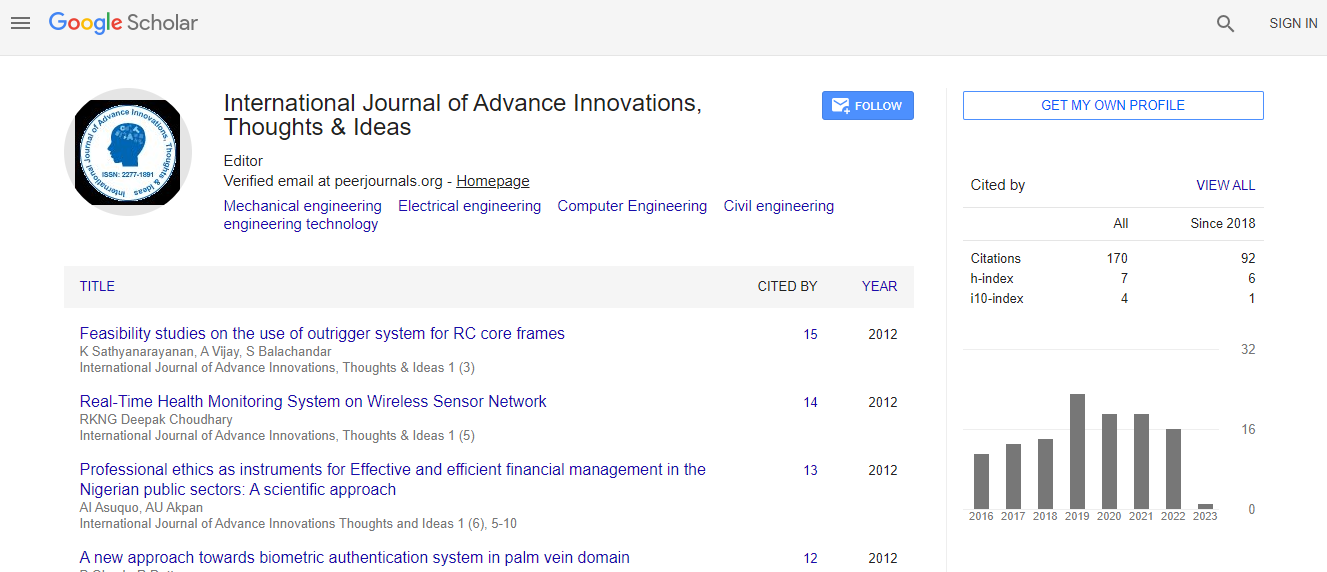Image resolution: width=1327 pixels, height=572 pixels.
Task: Click the 2019 bar in citations chart
Action: pos(1077,451)
